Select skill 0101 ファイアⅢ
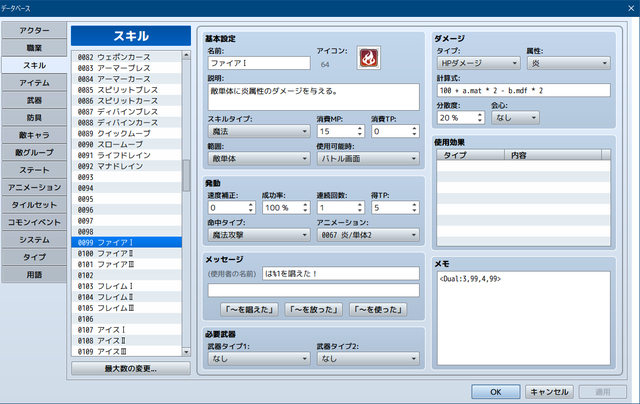This screenshot has width=640, height=404. click(x=127, y=264)
